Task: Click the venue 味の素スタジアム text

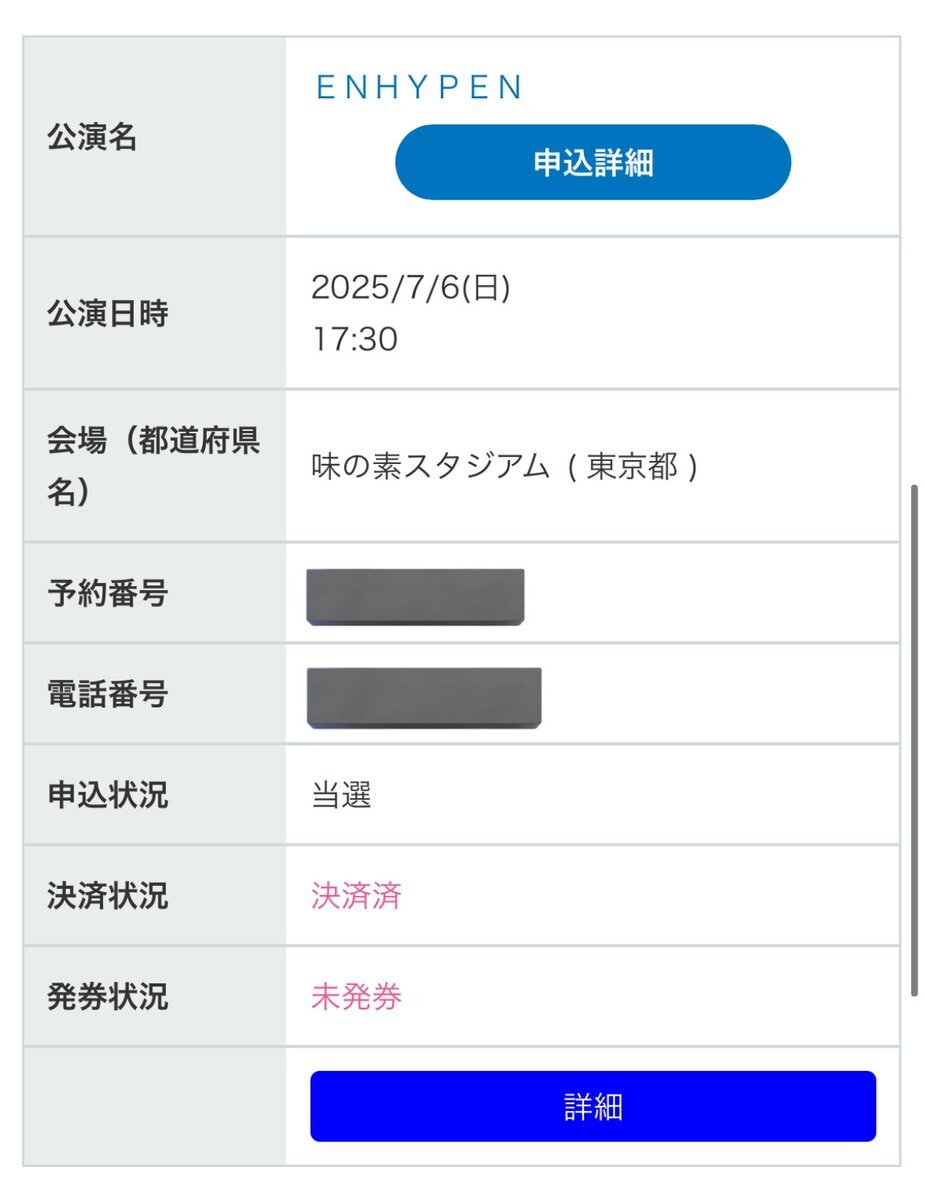Action: click(431, 466)
